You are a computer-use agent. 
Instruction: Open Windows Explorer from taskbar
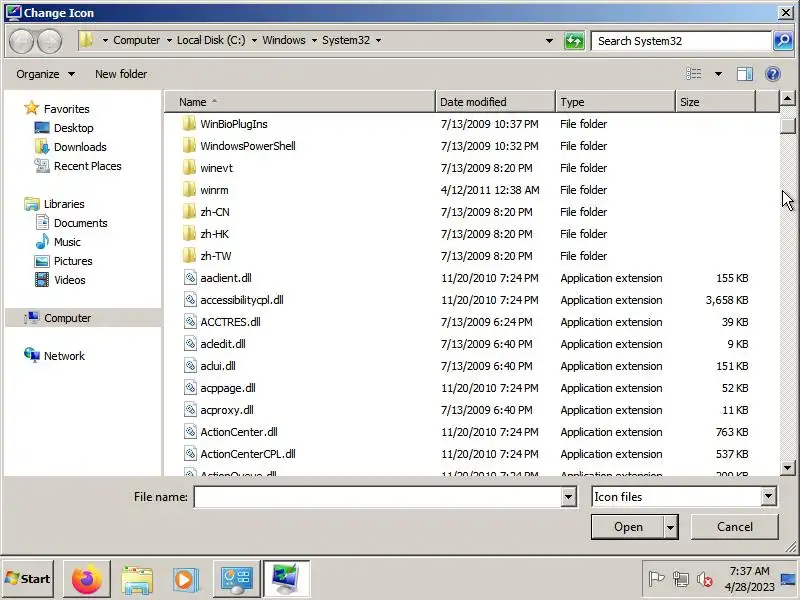click(137, 579)
